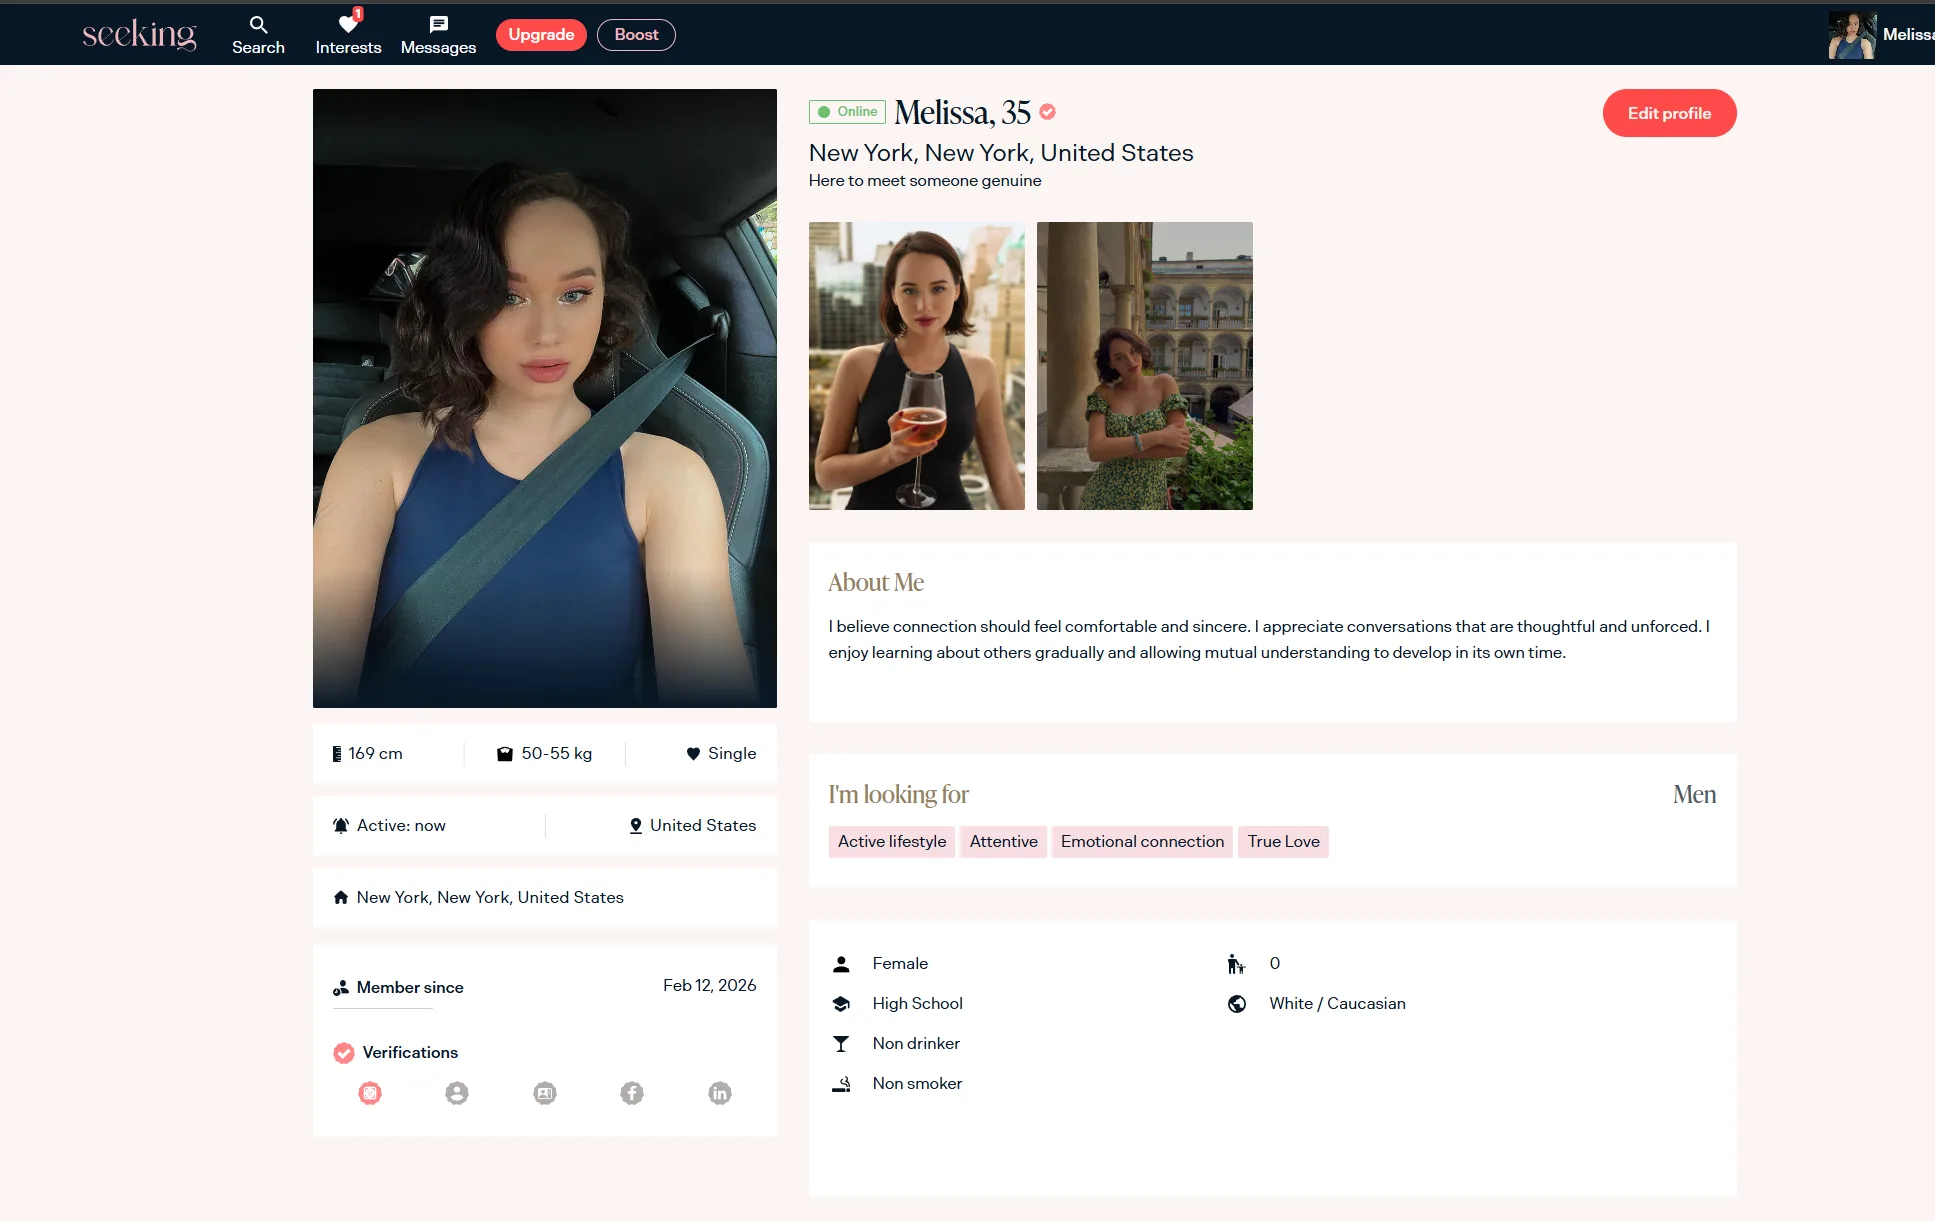Click the Facebook verification icon
Screen dimensions: 1935x1221
[x=632, y=1093]
